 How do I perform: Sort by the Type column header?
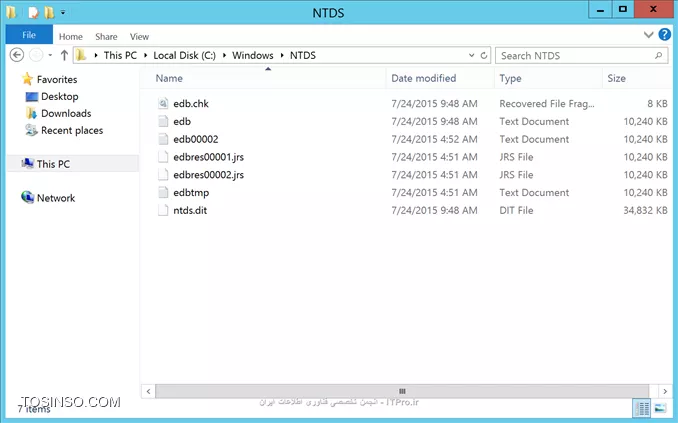(x=510, y=78)
